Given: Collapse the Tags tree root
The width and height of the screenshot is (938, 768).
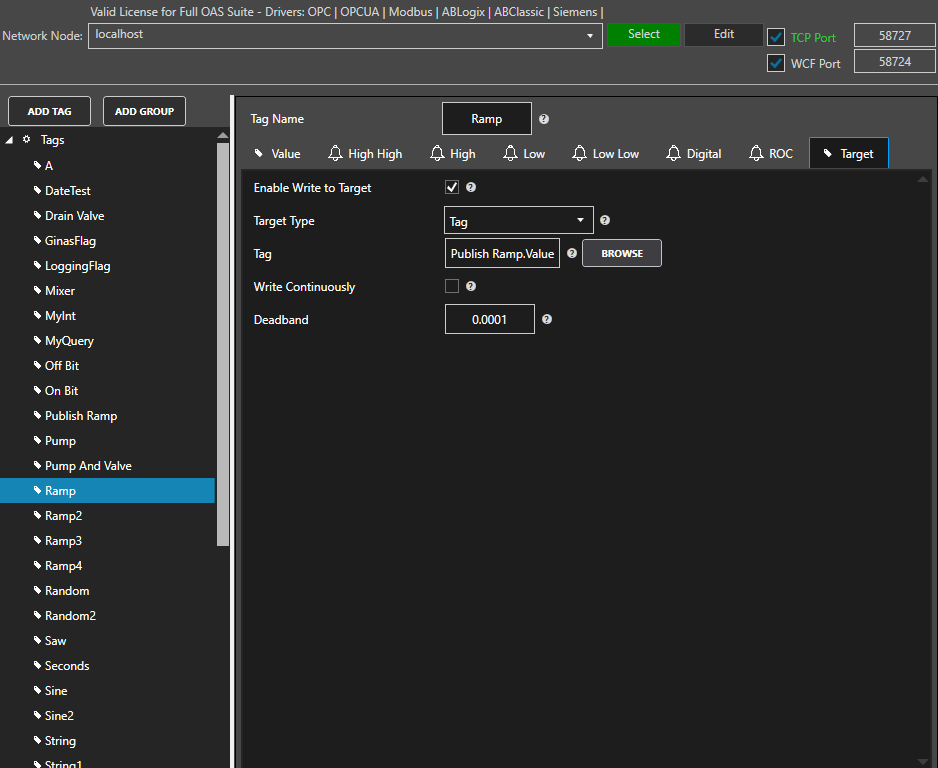Looking at the screenshot, I should point(9,140).
